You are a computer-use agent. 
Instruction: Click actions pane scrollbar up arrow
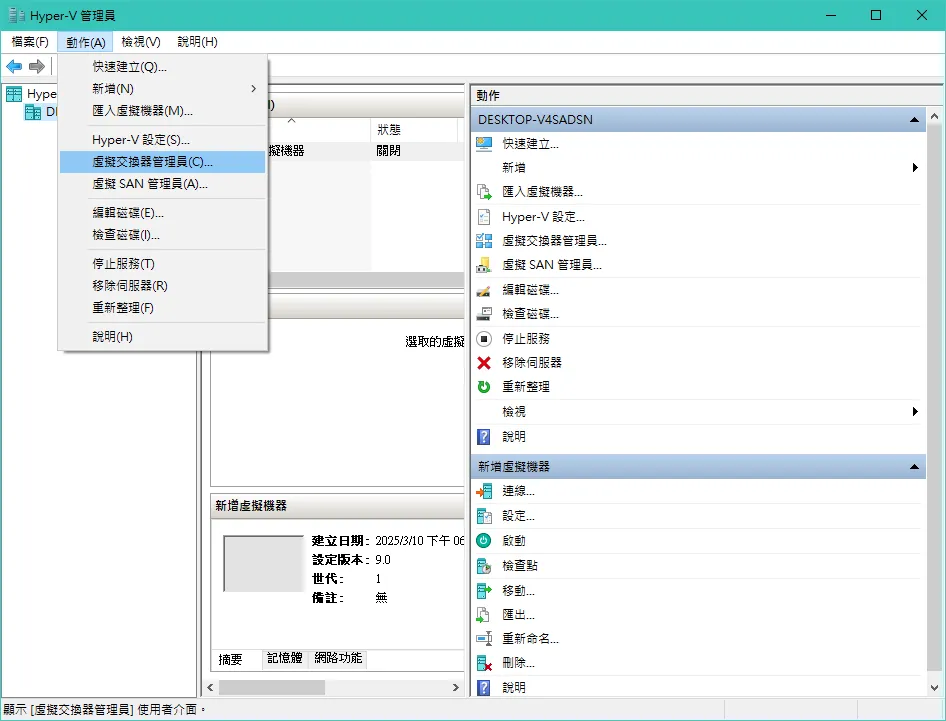(935, 116)
